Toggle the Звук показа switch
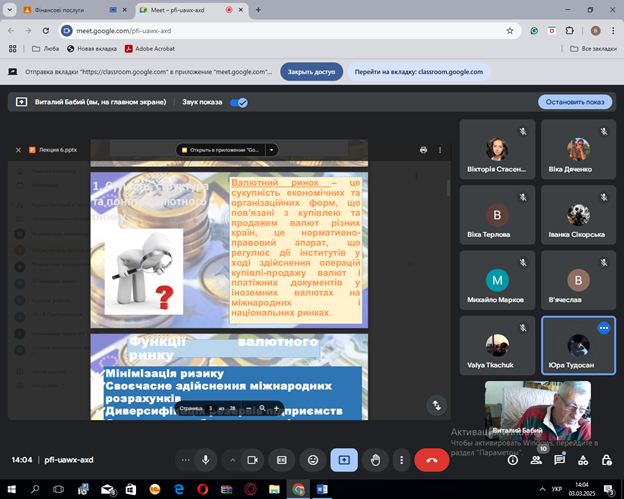This screenshot has width=624, height=499. 239,102
